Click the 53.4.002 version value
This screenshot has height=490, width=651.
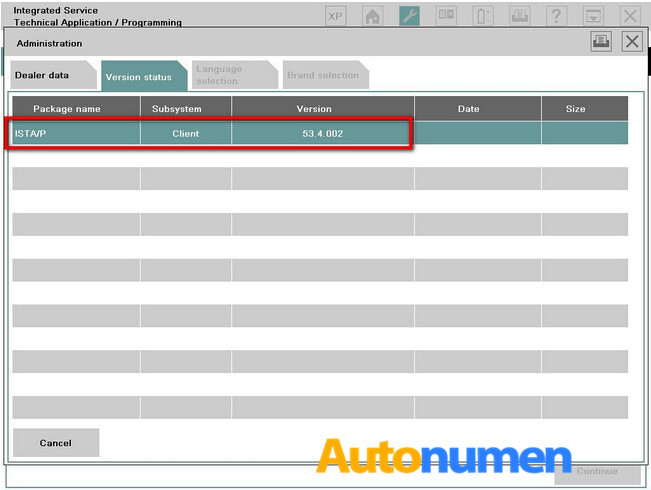point(323,134)
